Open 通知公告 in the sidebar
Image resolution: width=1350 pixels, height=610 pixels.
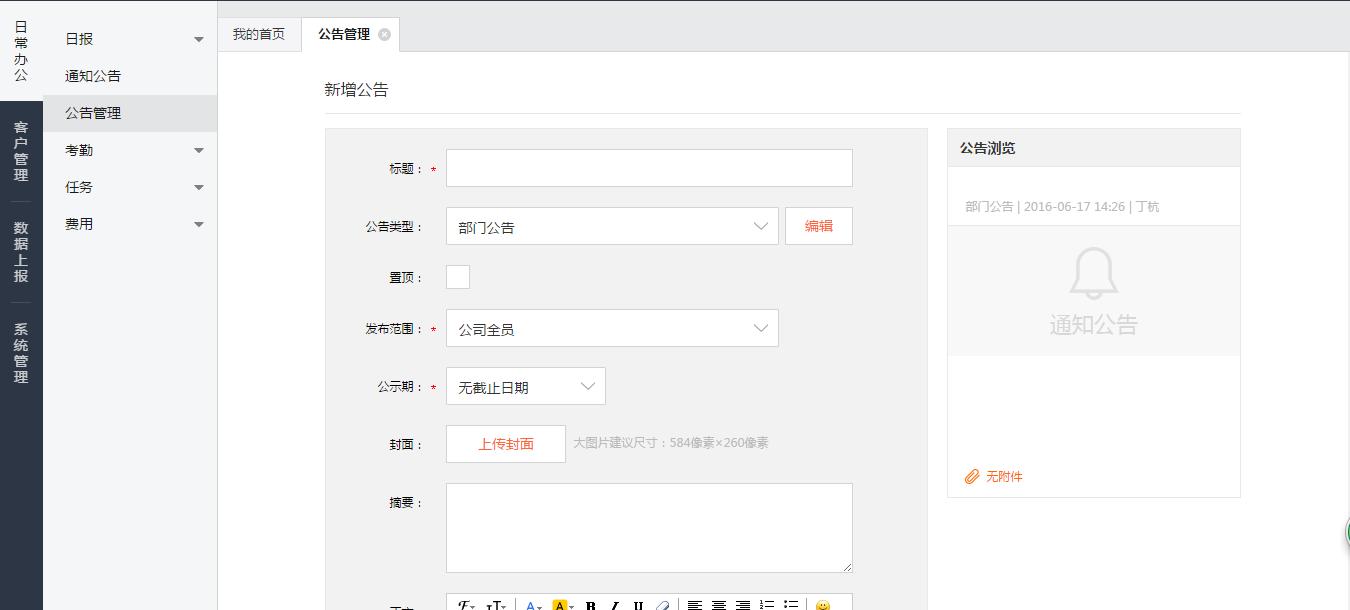(x=93, y=76)
